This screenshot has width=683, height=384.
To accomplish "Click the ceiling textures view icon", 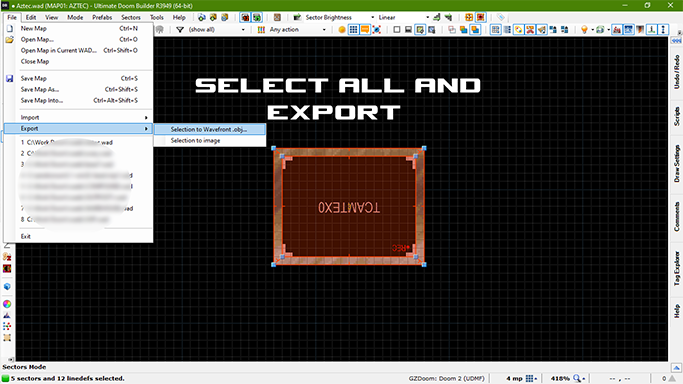I will click(432, 30).
